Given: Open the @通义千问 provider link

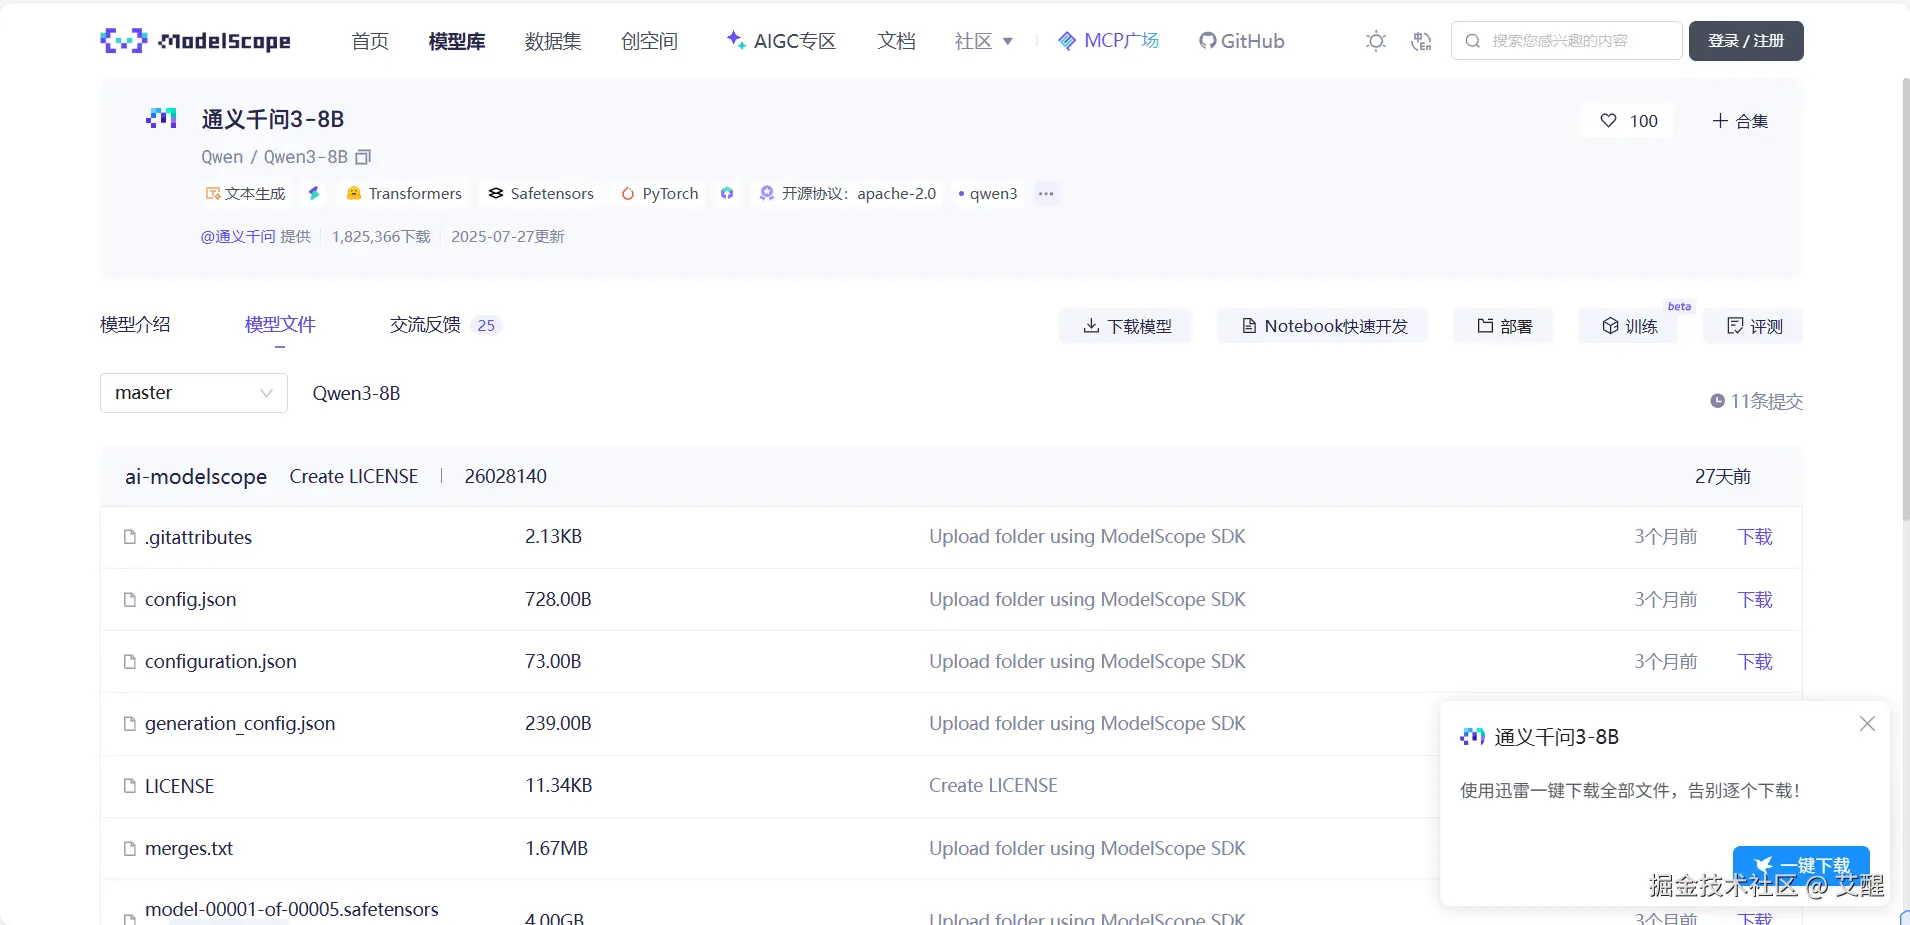Looking at the screenshot, I should point(238,236).
